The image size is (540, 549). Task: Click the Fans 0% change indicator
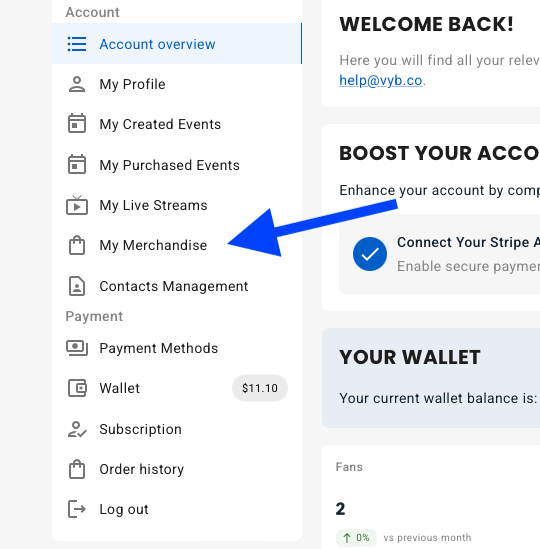356,537
